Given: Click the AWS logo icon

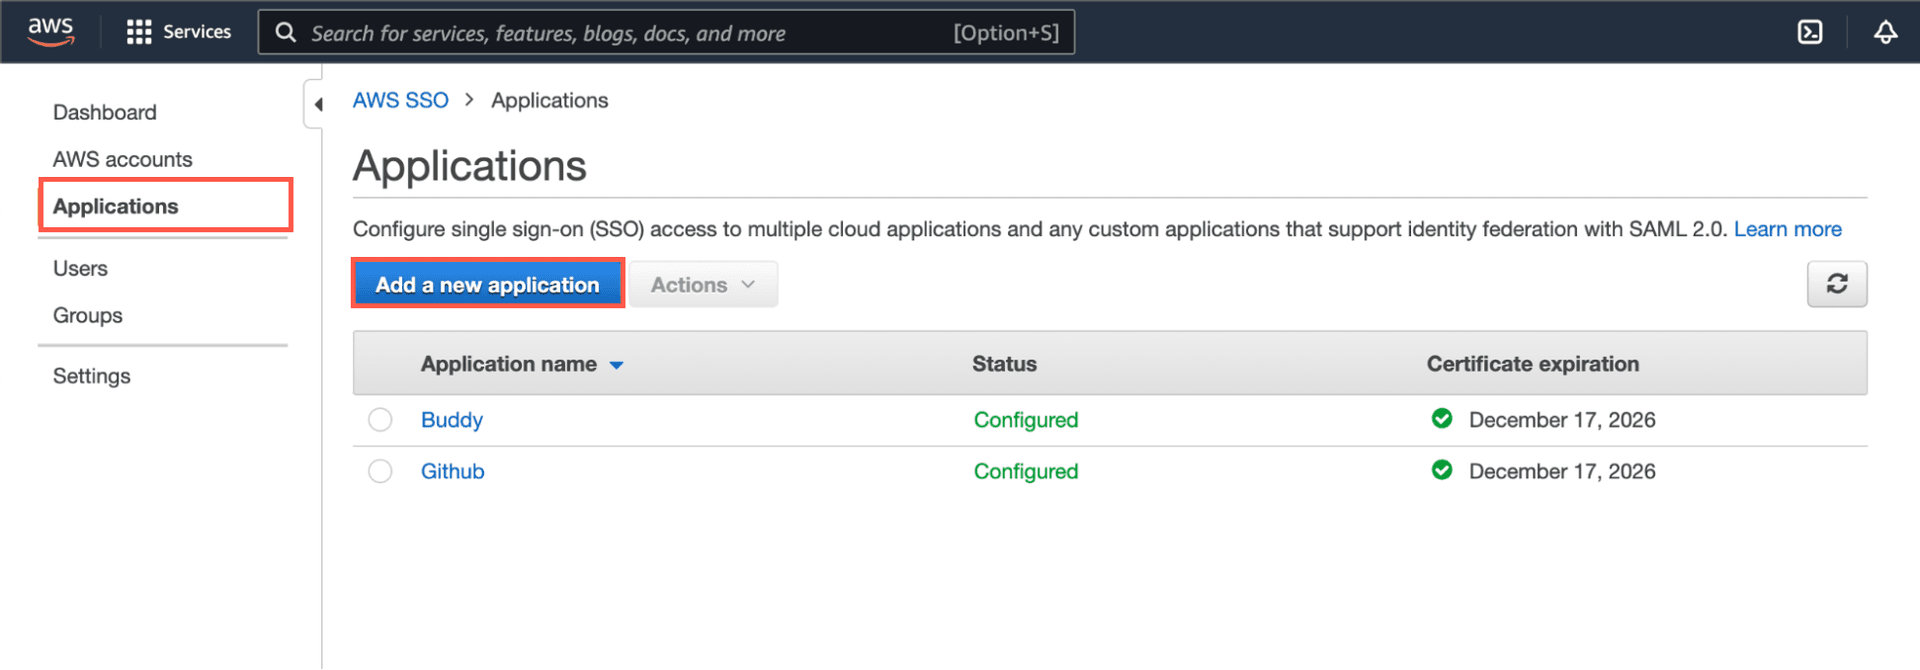Looking at the screenshot, I should 50,31.
